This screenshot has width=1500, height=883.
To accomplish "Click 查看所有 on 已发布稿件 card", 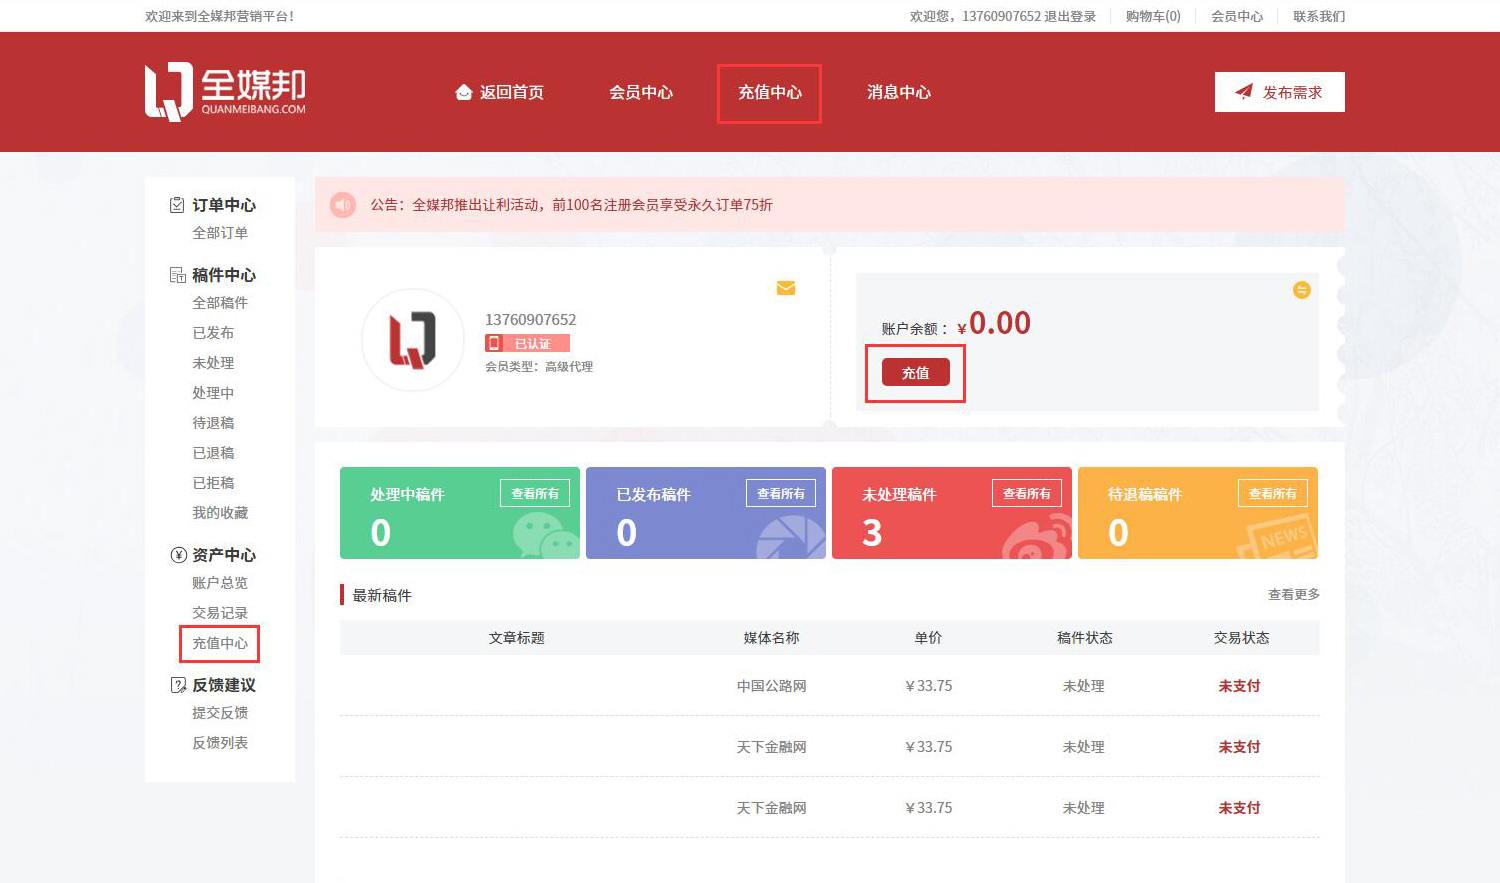I will coord(781,493).
